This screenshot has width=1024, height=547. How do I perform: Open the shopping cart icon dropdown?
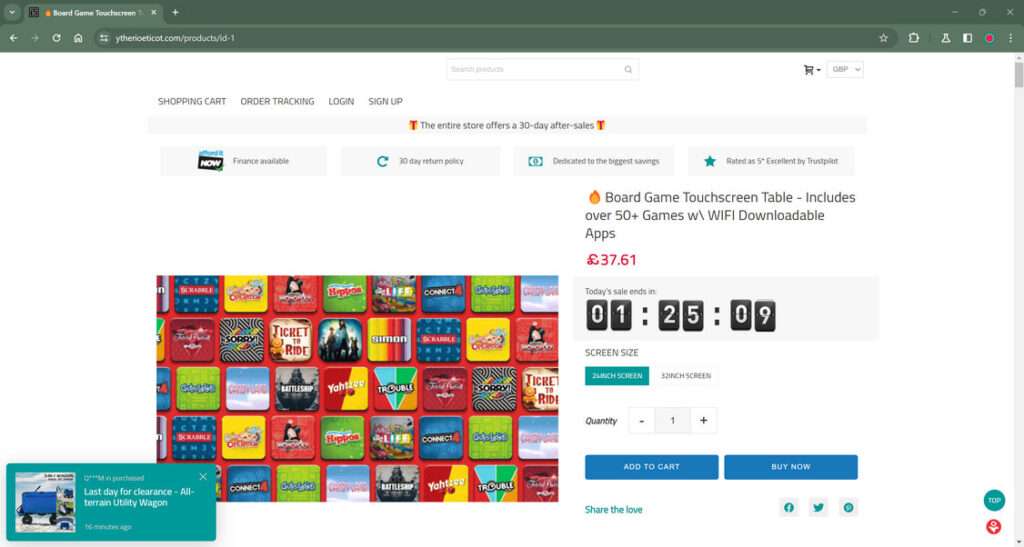coord(812,70)
